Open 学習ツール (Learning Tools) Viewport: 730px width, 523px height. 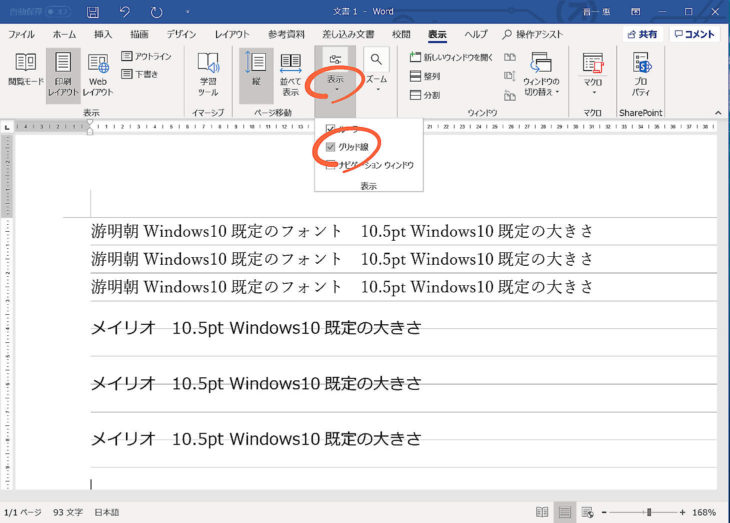pos(208,73)
